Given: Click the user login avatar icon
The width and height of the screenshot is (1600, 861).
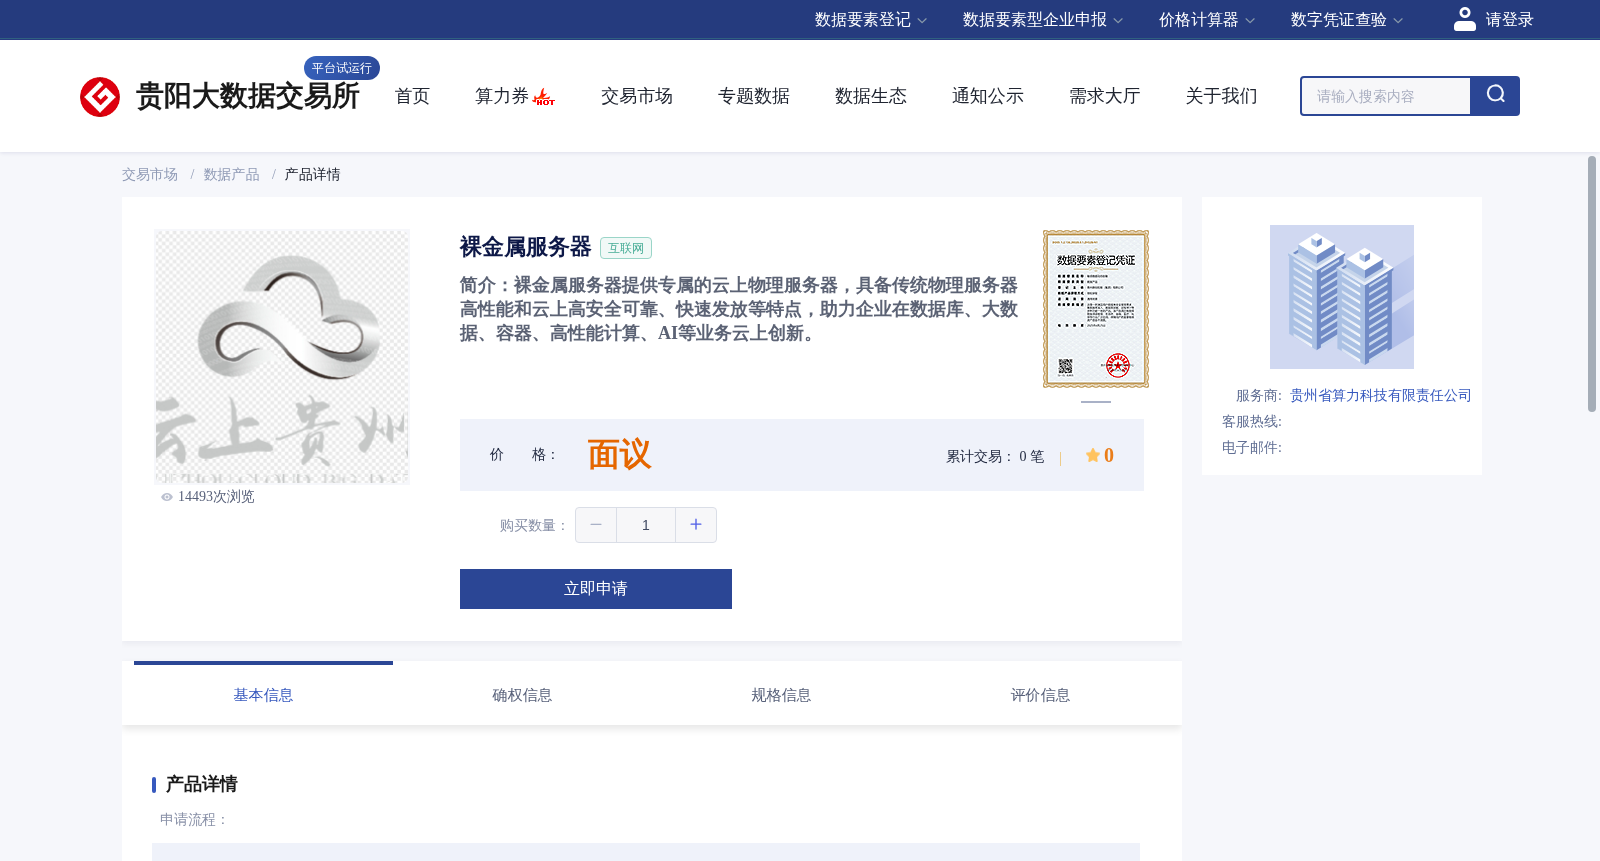Looking at the screenshot, I should tap(1465, 19).
